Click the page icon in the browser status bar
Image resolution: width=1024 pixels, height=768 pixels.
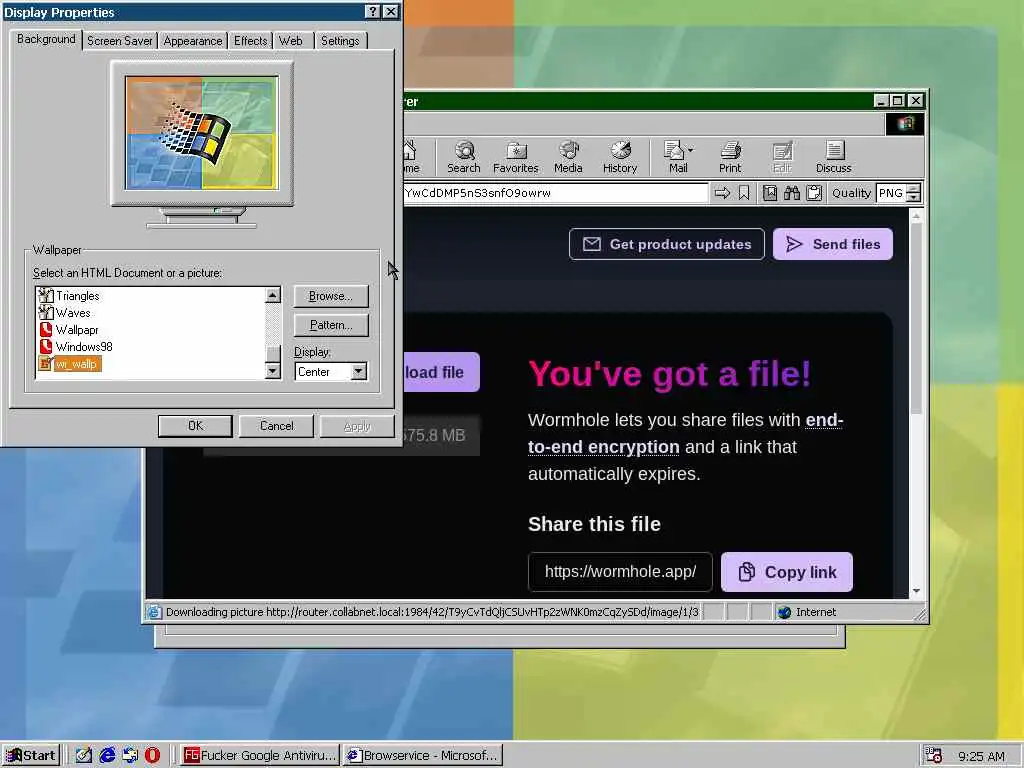[153, 612]
